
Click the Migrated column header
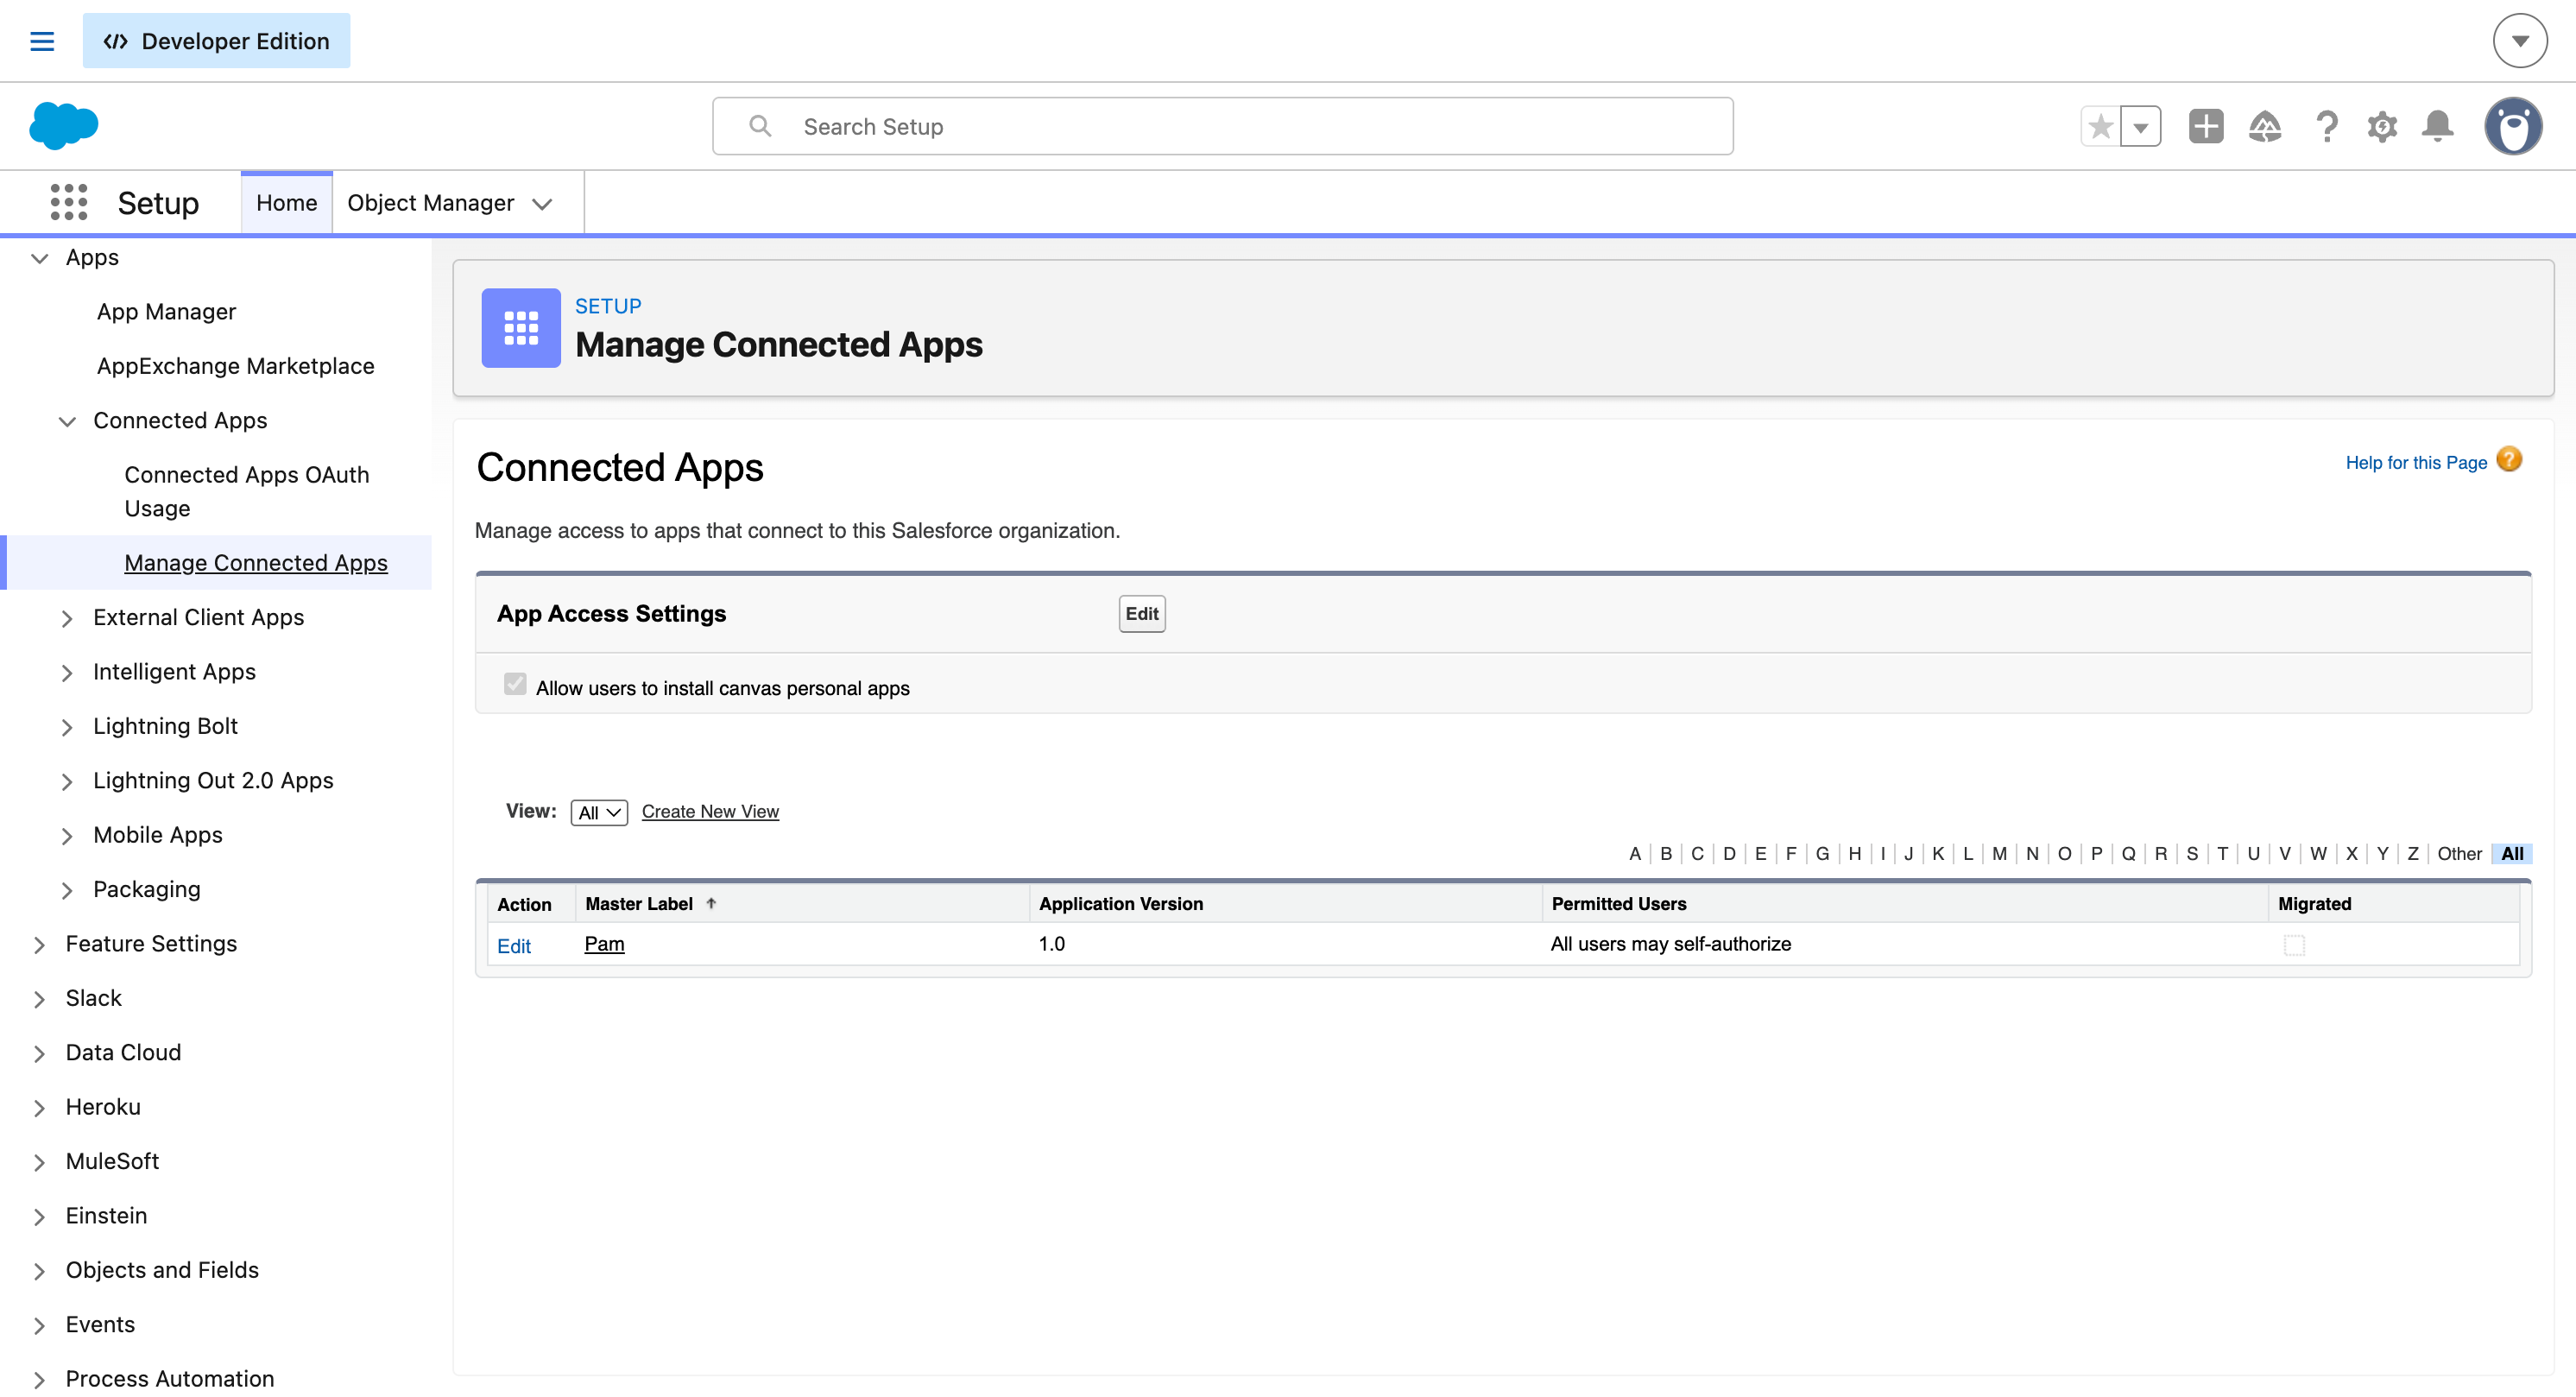pyautogui.click(x=2314, y=903)
